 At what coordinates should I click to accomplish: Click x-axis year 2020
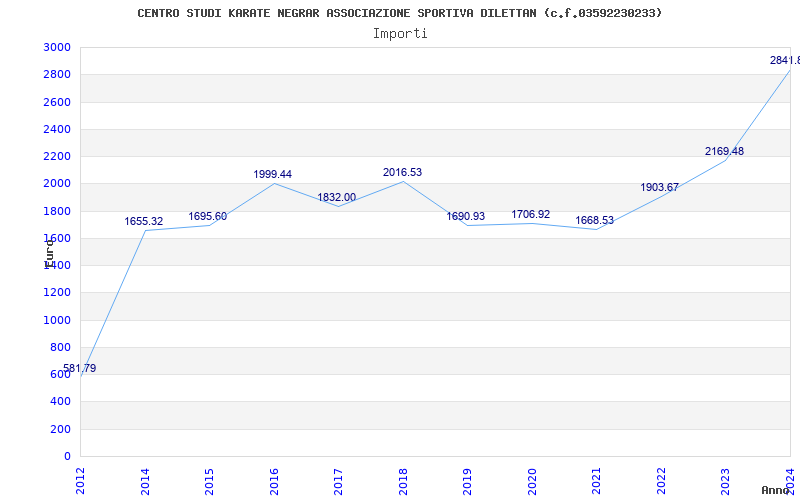[x=532, y=481]
